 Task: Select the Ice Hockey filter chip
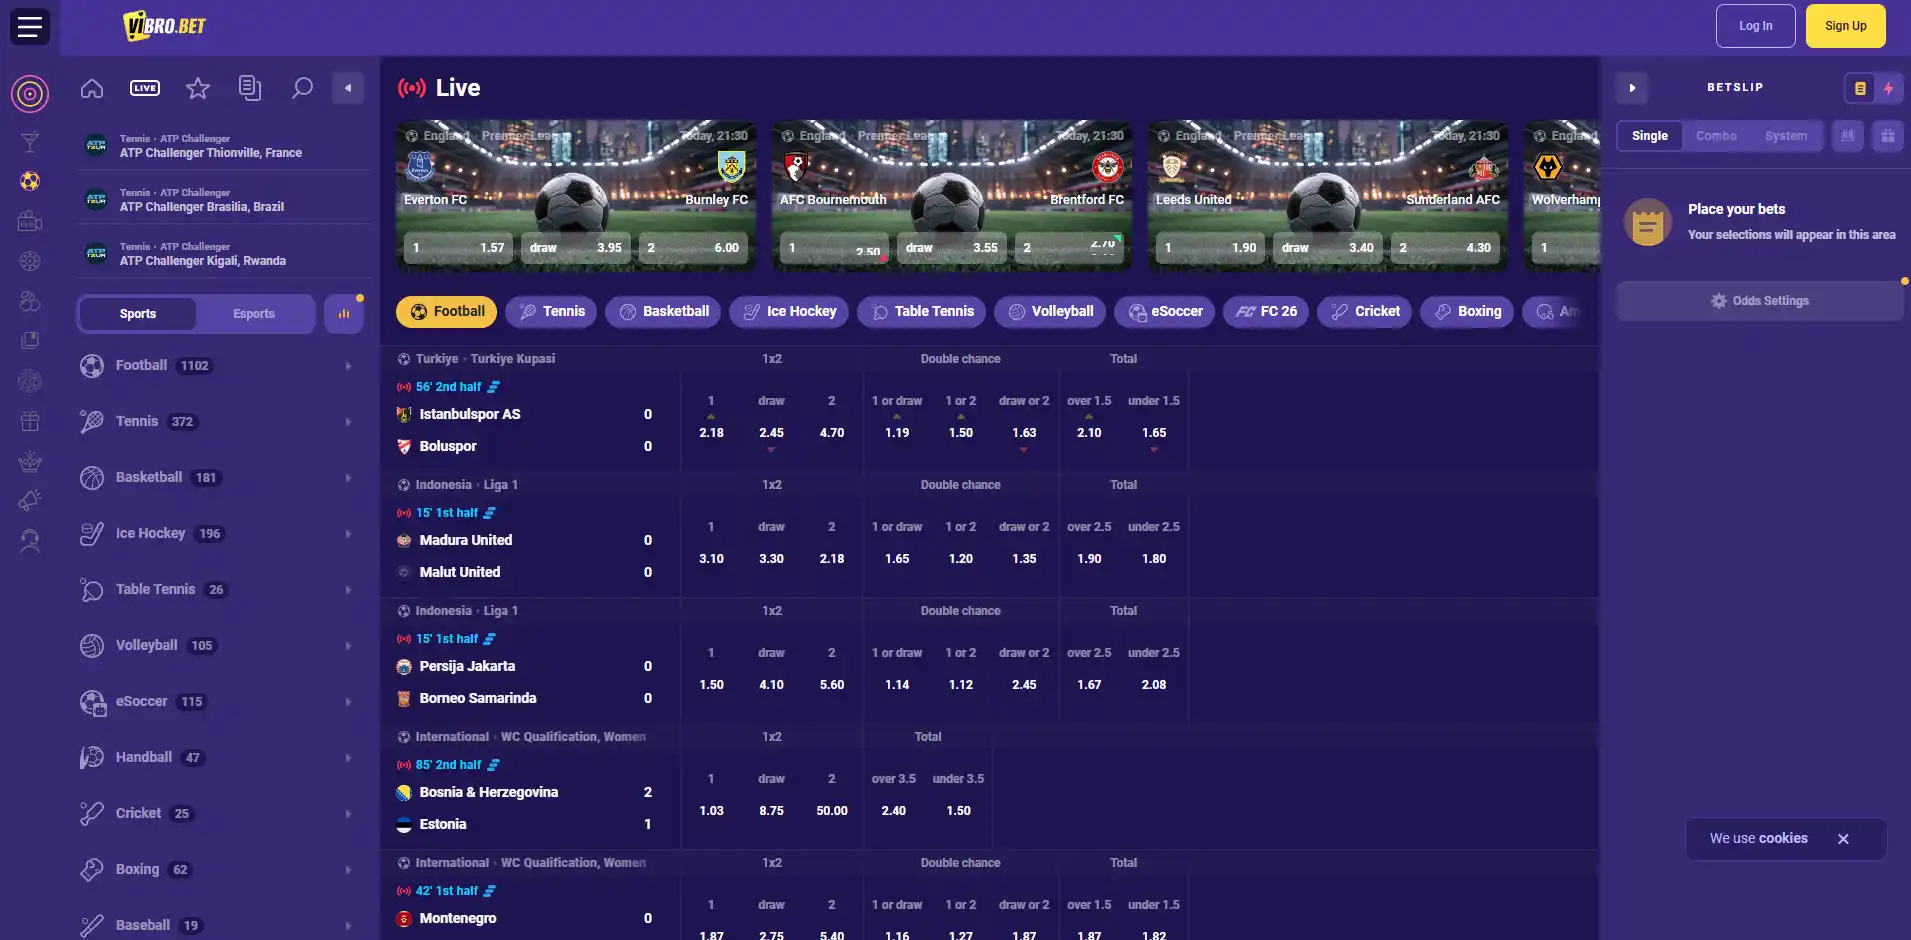pos(789,312)
